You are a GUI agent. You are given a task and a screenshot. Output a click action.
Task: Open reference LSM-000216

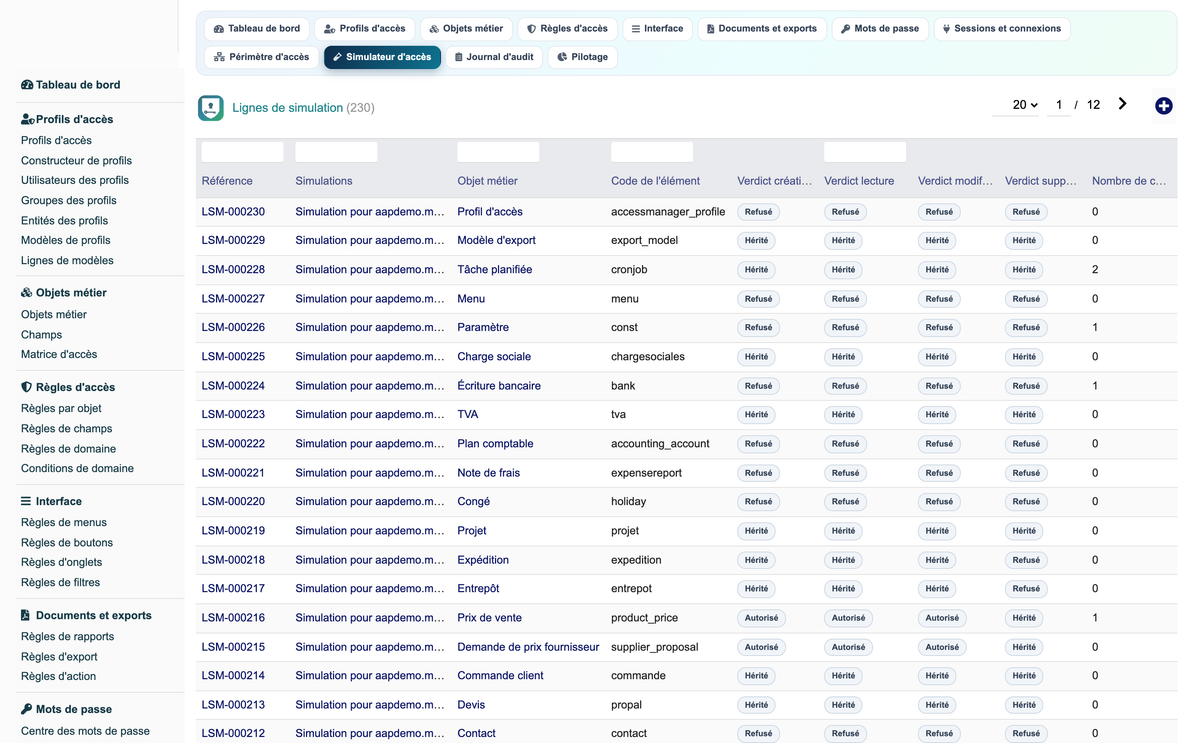pyautogui.click(x=233, y=618)
